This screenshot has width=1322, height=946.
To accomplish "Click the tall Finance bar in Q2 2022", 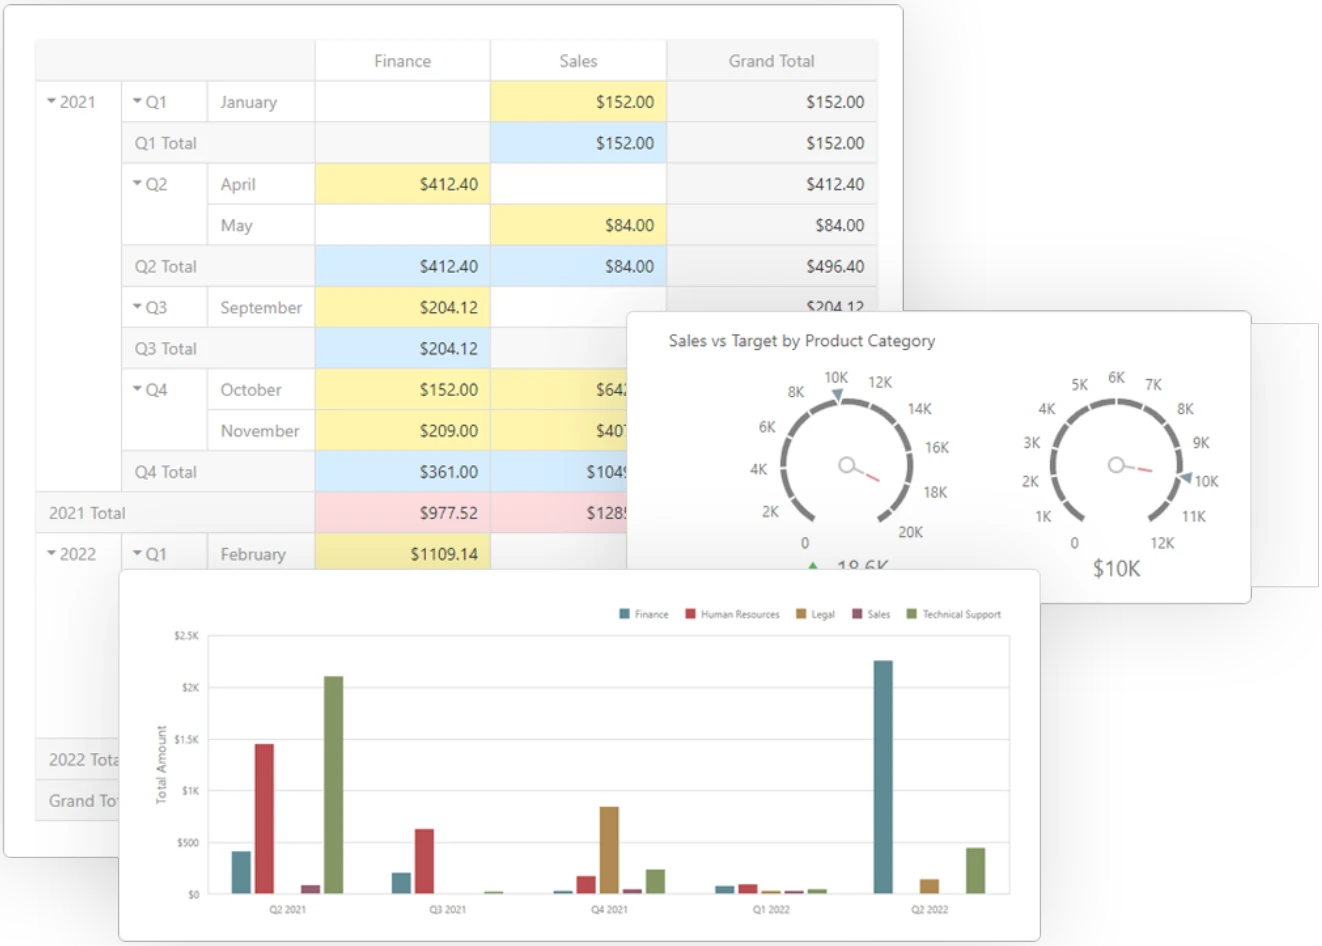I will (883, 776).
